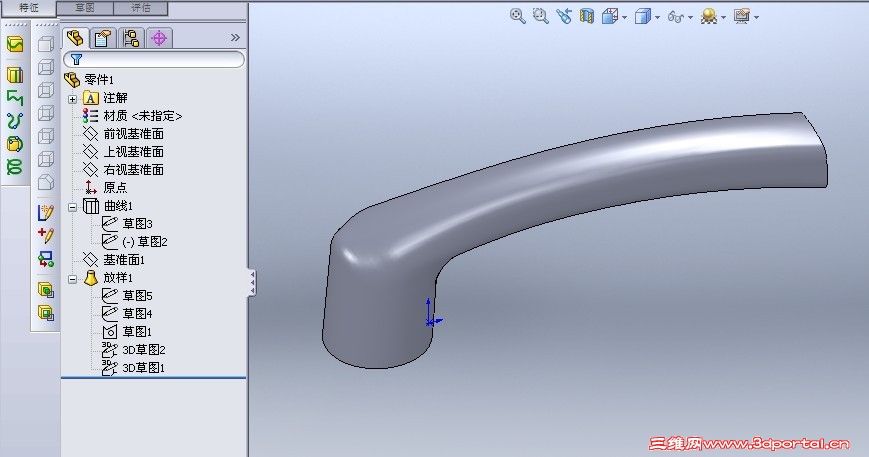Click the View Settings monitor icon
The width and height of the screenshot is (869, 457).
[x=742, y=17]
